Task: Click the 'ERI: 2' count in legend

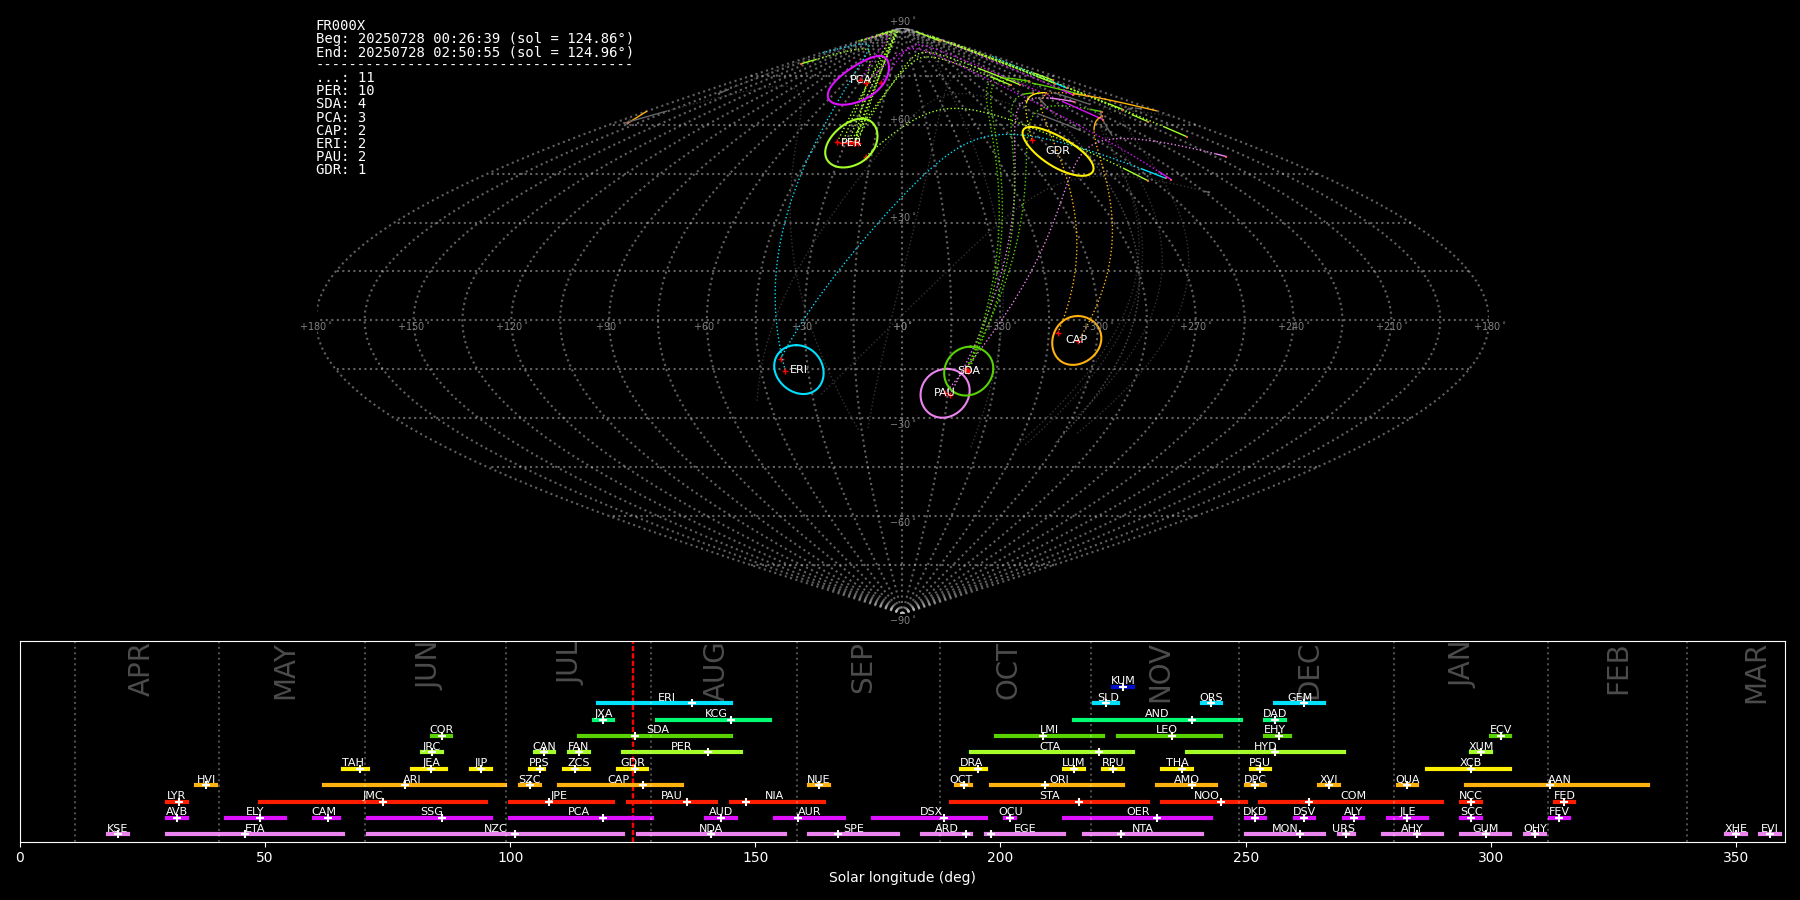Action: click(x=341, y=143)
